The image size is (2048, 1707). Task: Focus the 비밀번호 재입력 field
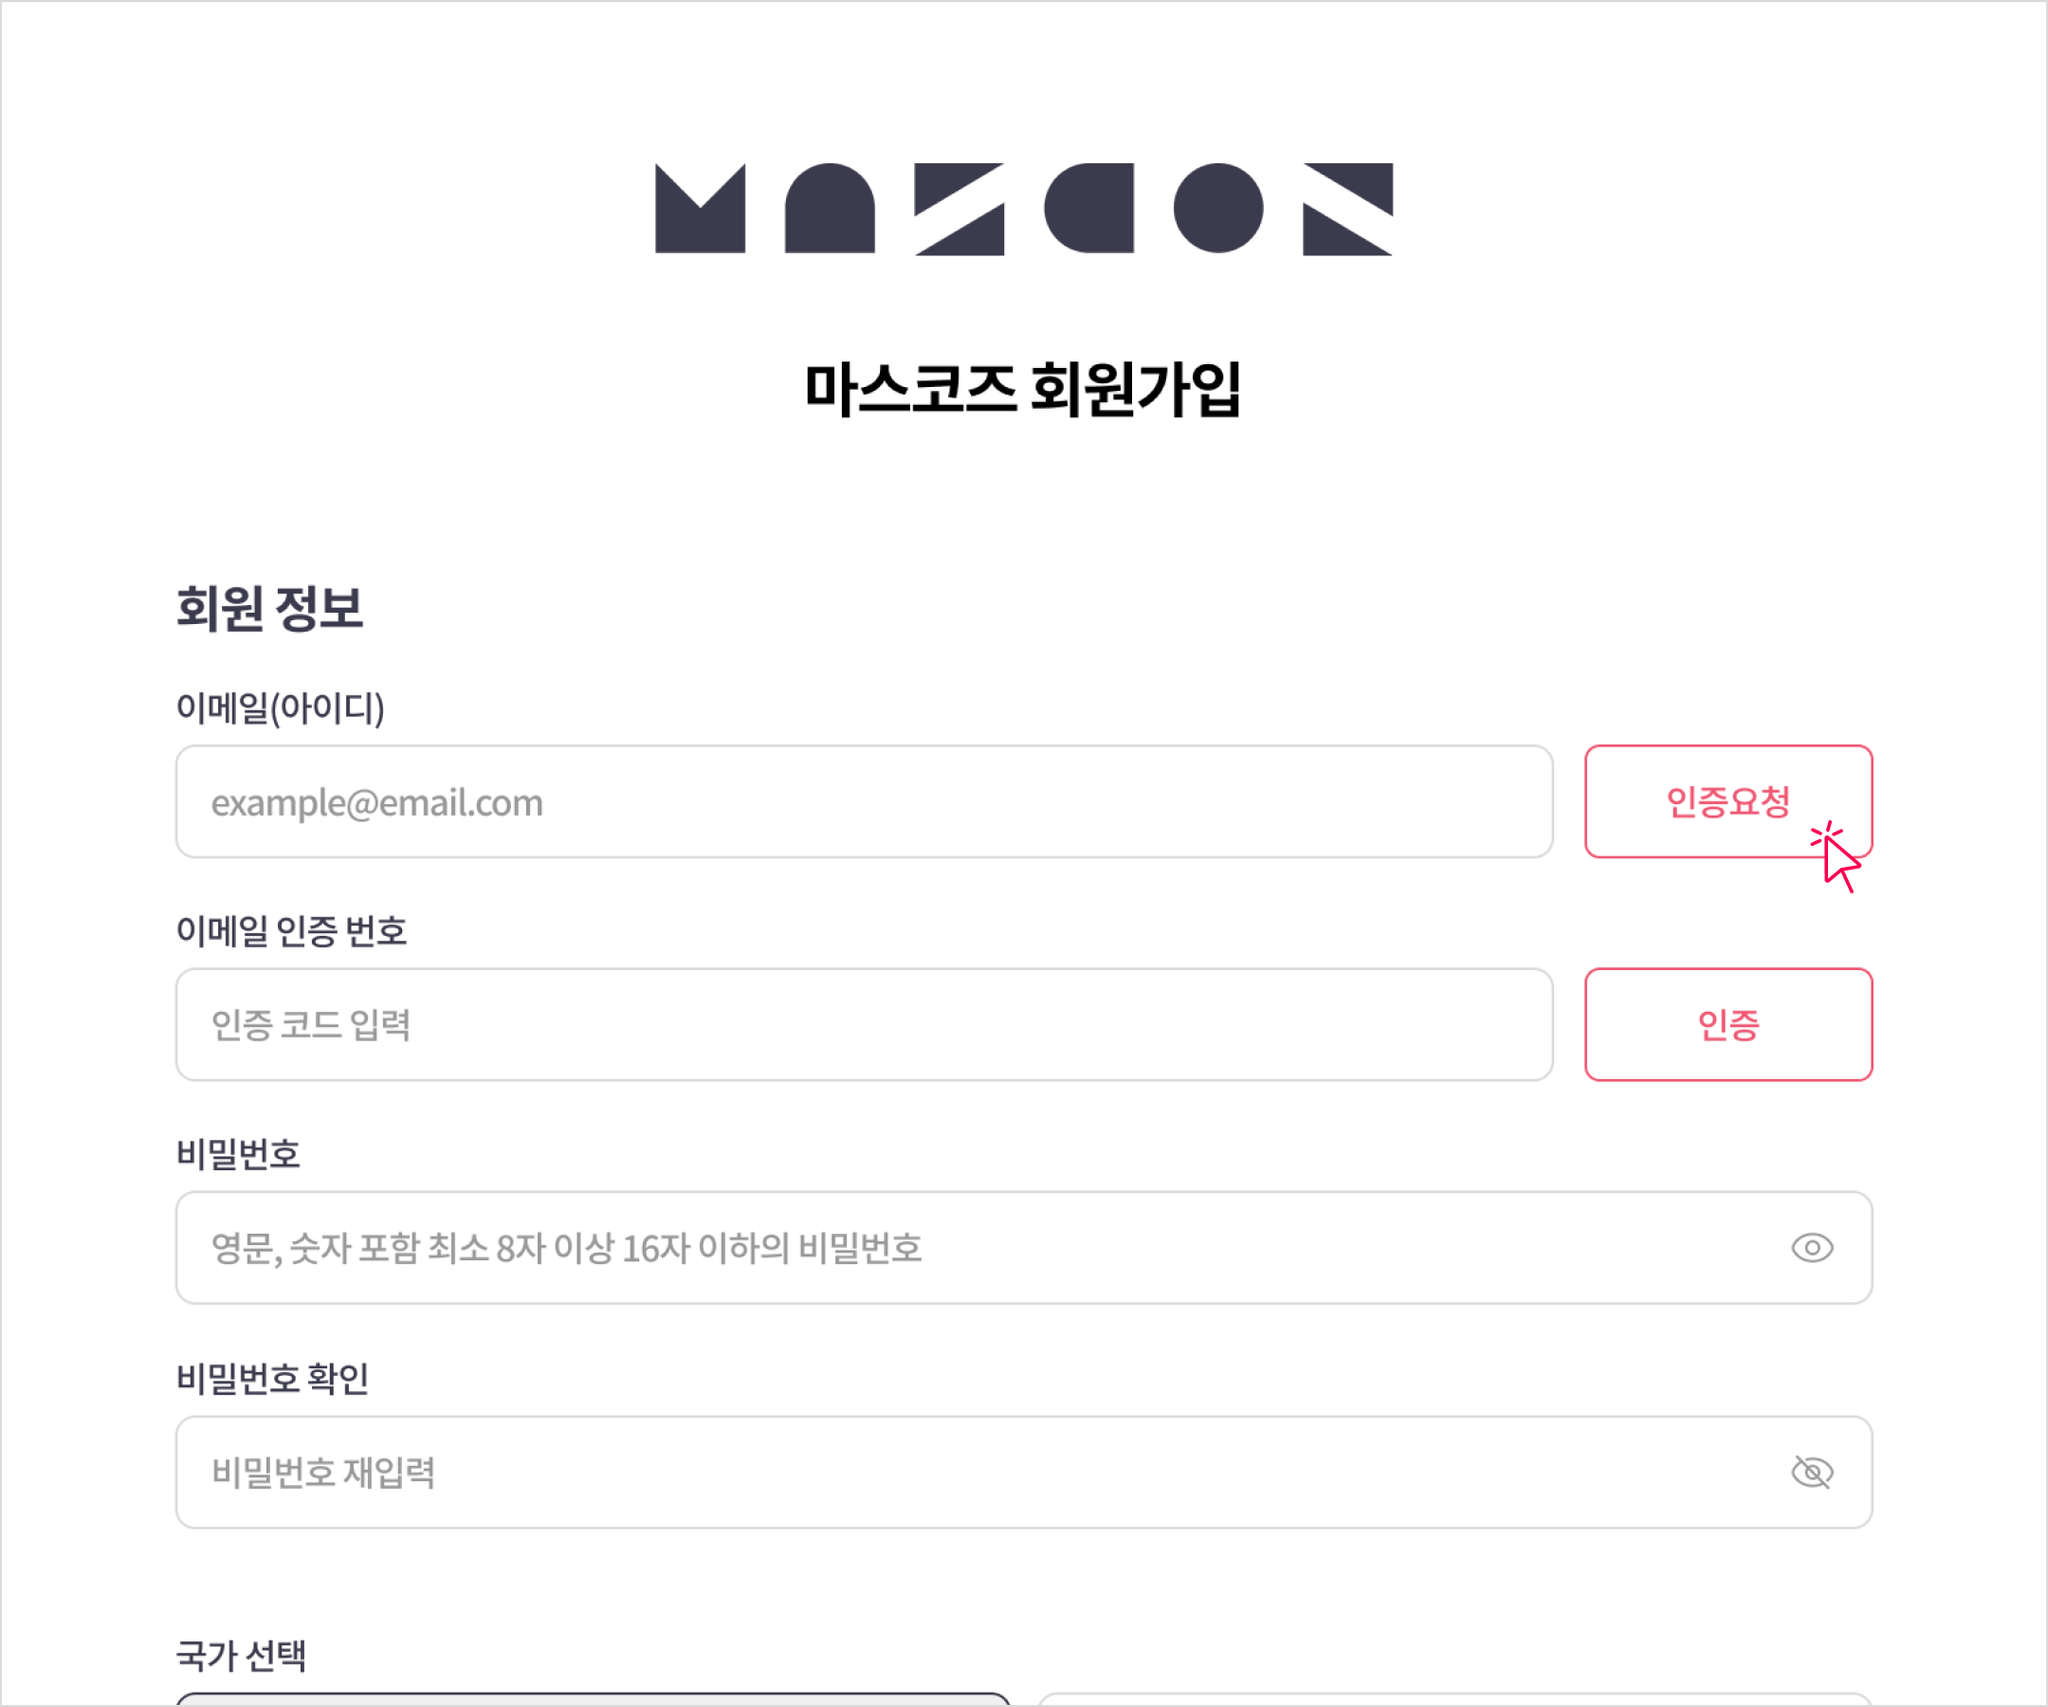(x=1024, y=1472)
